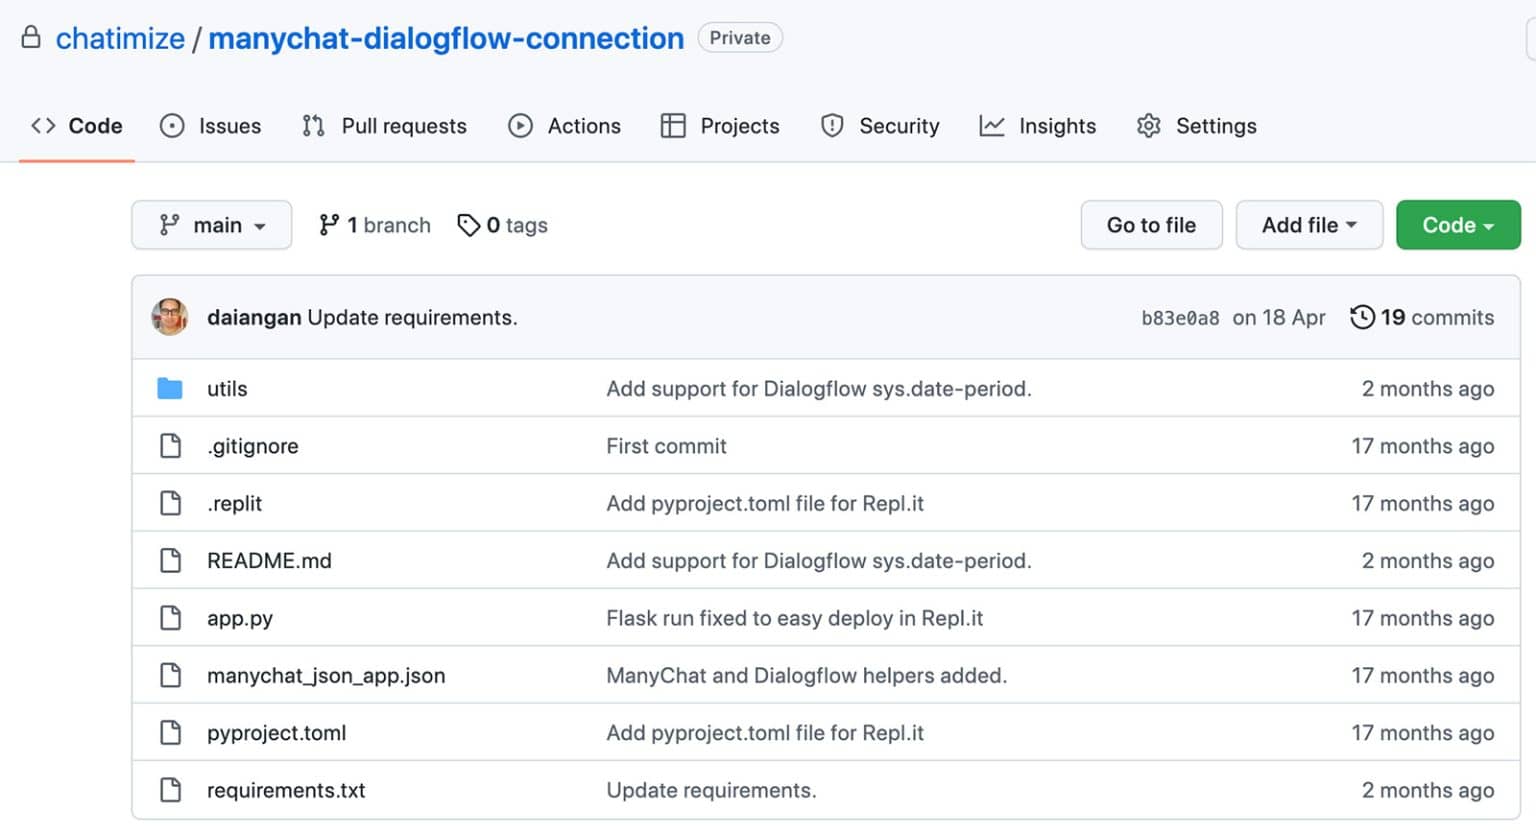The height and width of the screenshot is (834, 1536).
Task: Open the .replit file
Action: click(x=234, y=504)
